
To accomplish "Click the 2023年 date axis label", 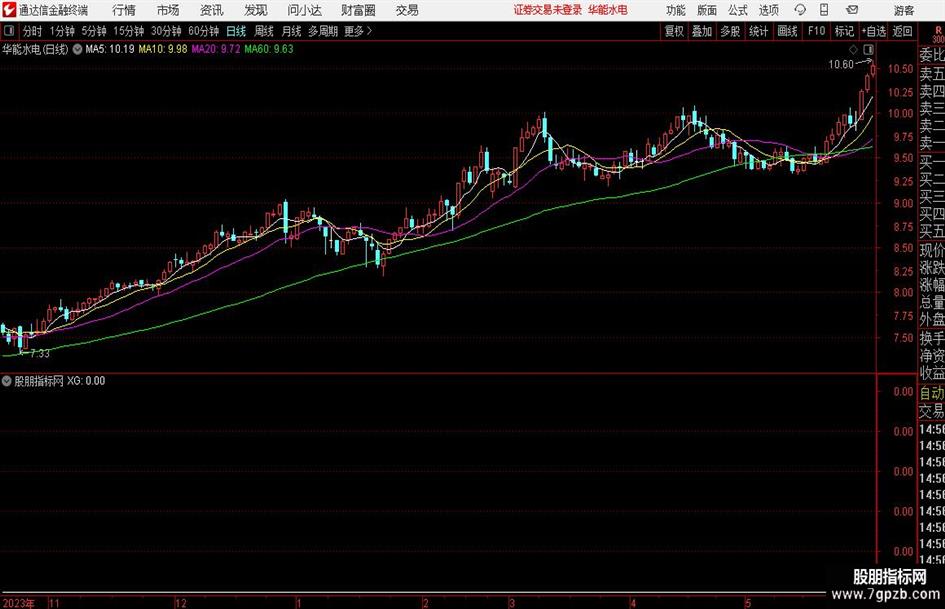I will click(x=19, y=603).
